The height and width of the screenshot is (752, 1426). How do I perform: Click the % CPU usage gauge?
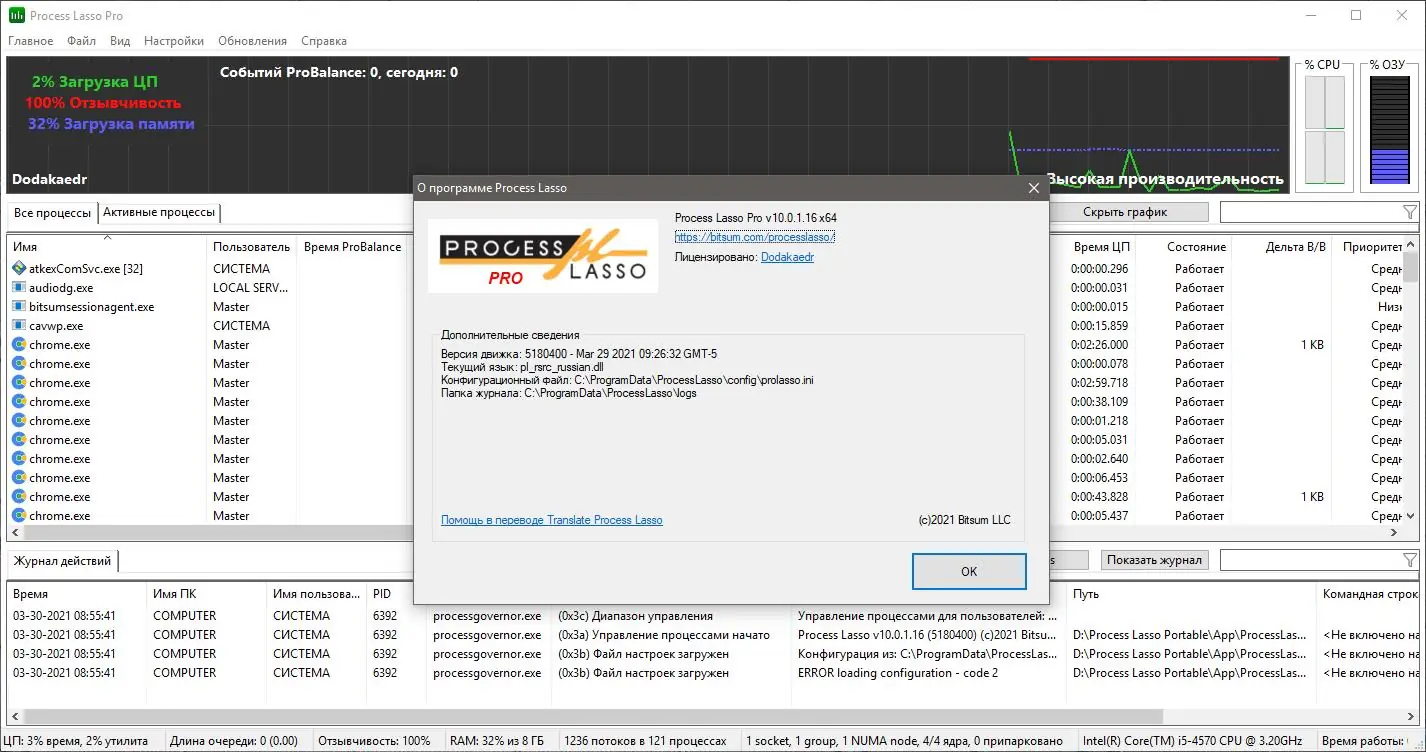(x=1324, y=130)
